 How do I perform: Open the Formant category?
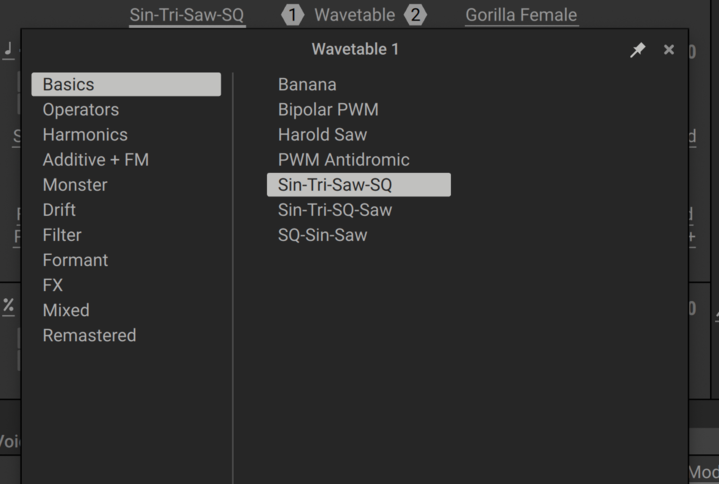75,260
